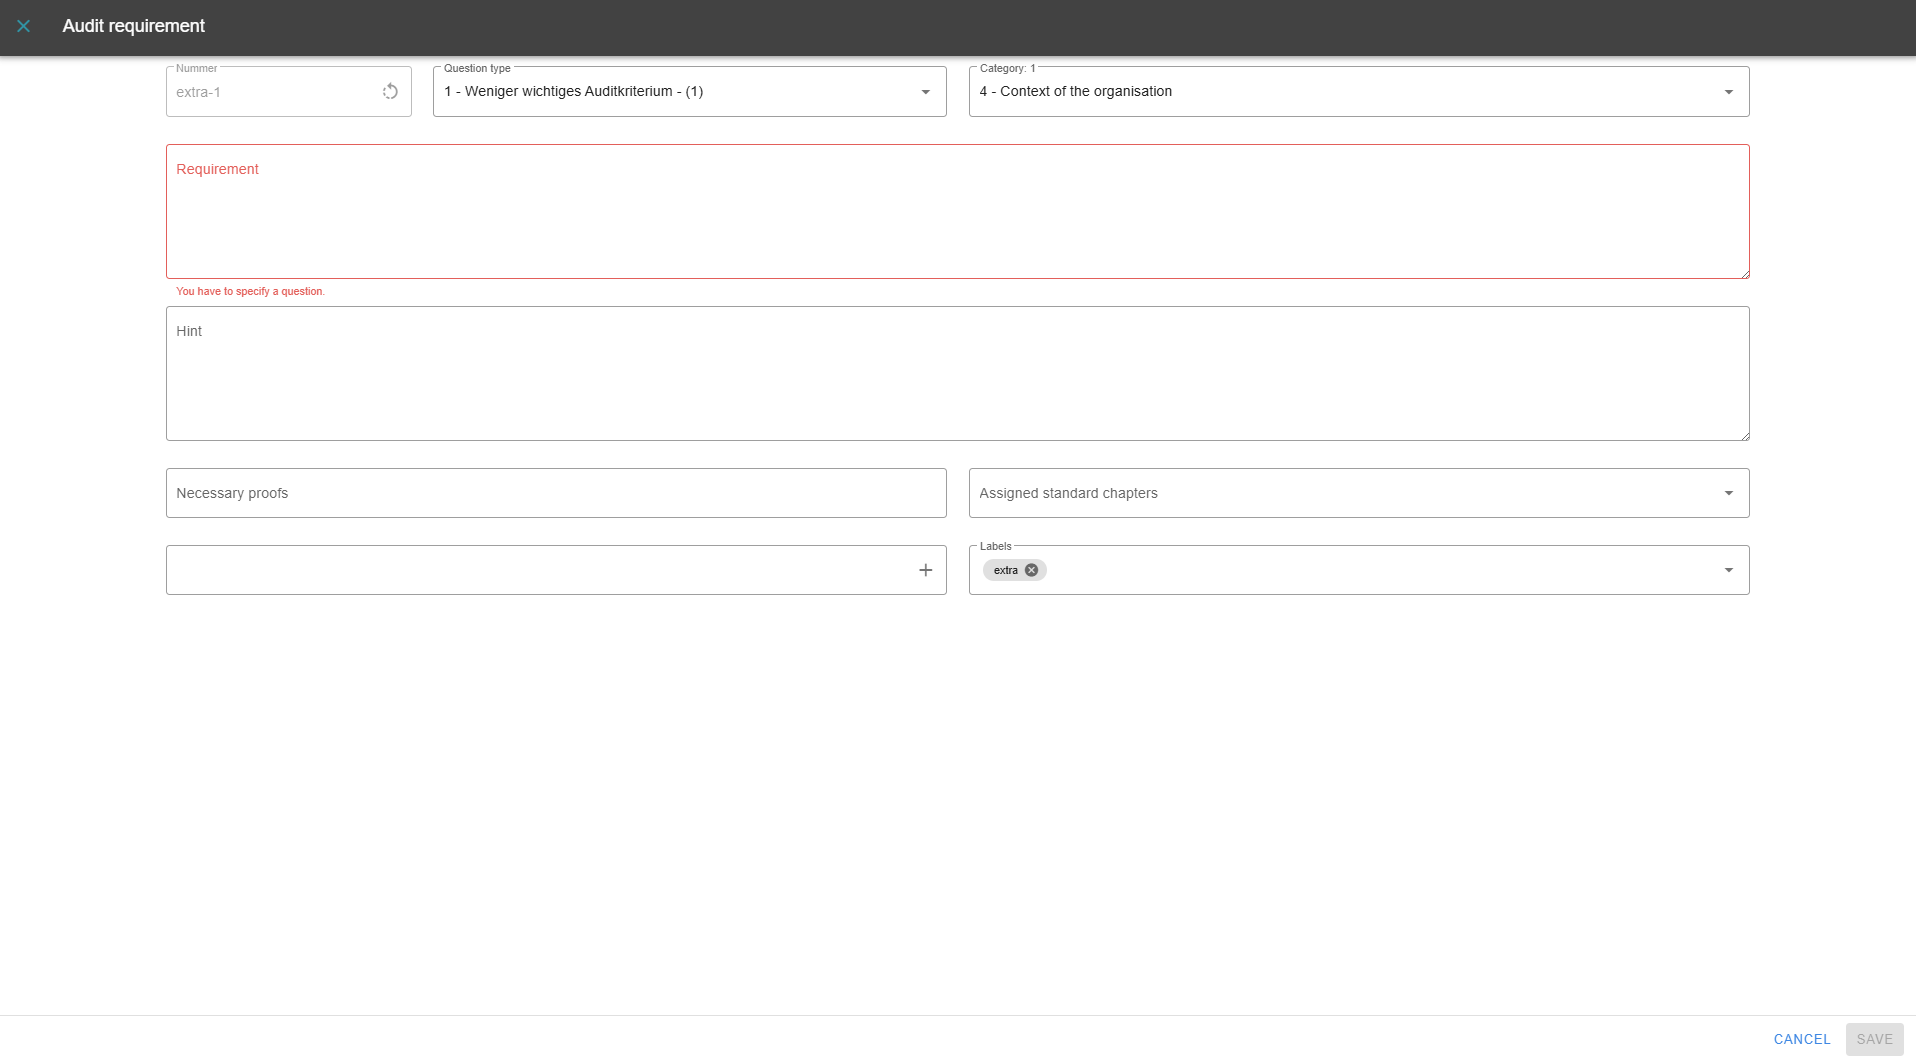The image size is (1916, 1060).
Task: Open the Question type dropdown arrow
Action: tap(925, 92)
